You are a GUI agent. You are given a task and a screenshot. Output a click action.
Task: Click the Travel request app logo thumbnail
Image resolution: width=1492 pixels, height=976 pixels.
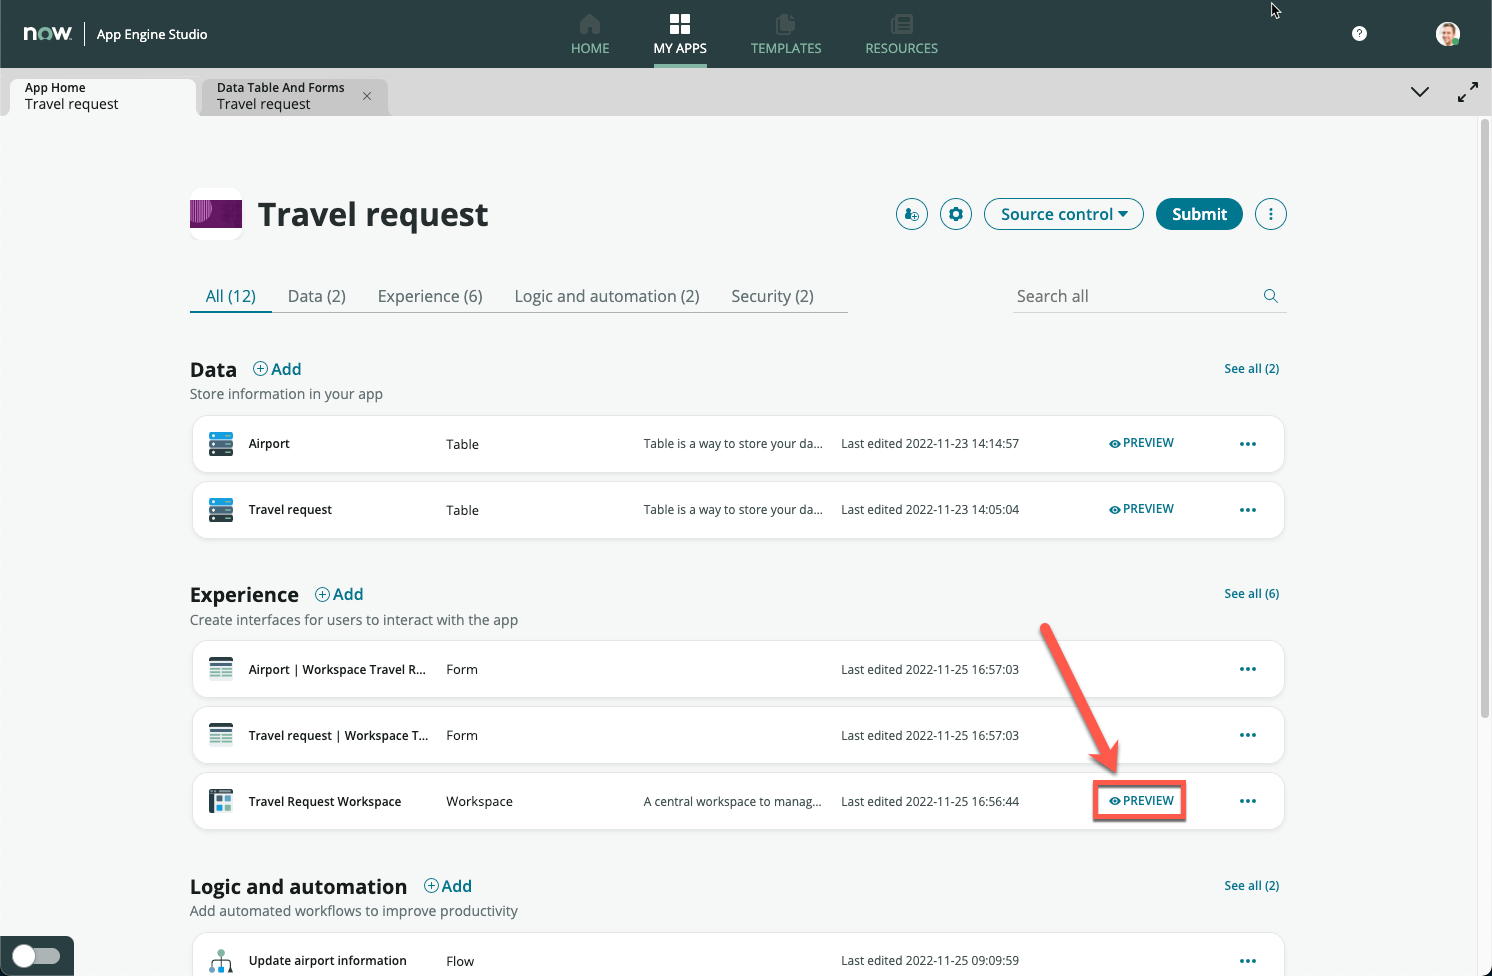[x=216, y=214]
